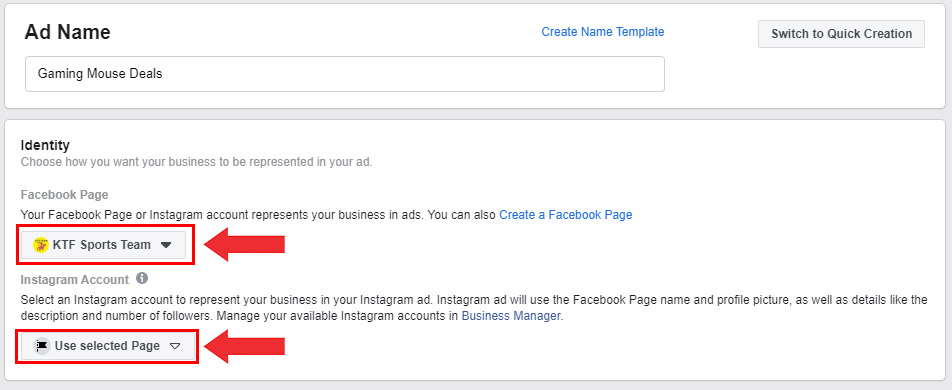
Task: Follow the Create a Facebook Page link
Action: (x=566, y=215)
